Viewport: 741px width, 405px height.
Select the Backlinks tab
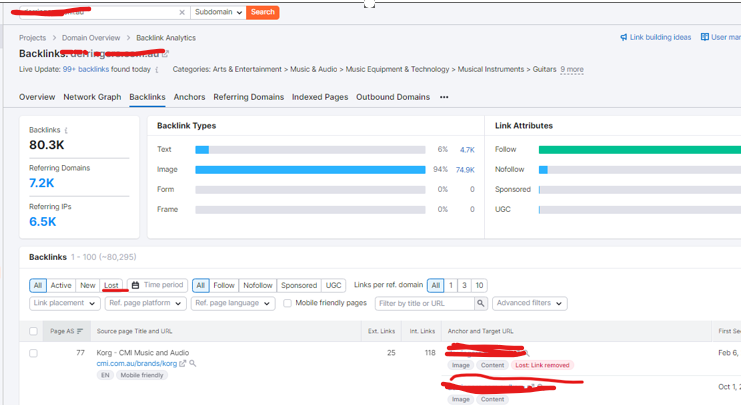click(147, 97)
